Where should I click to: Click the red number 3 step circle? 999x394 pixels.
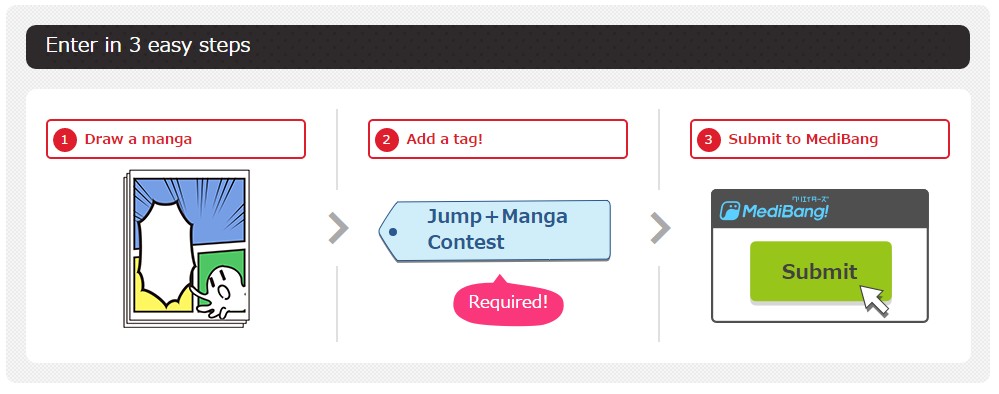708,140
